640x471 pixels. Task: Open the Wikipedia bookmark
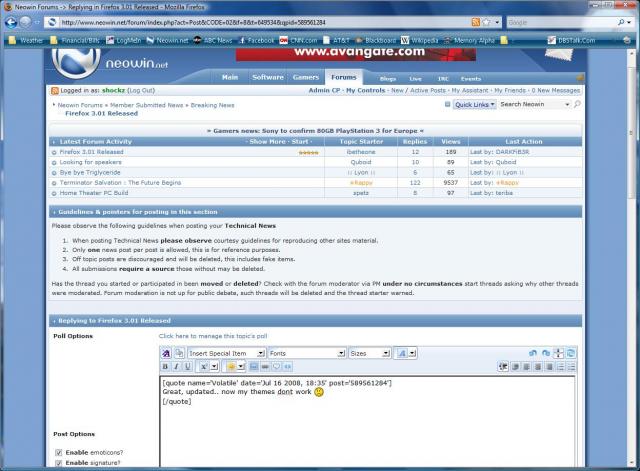[420, 40]
